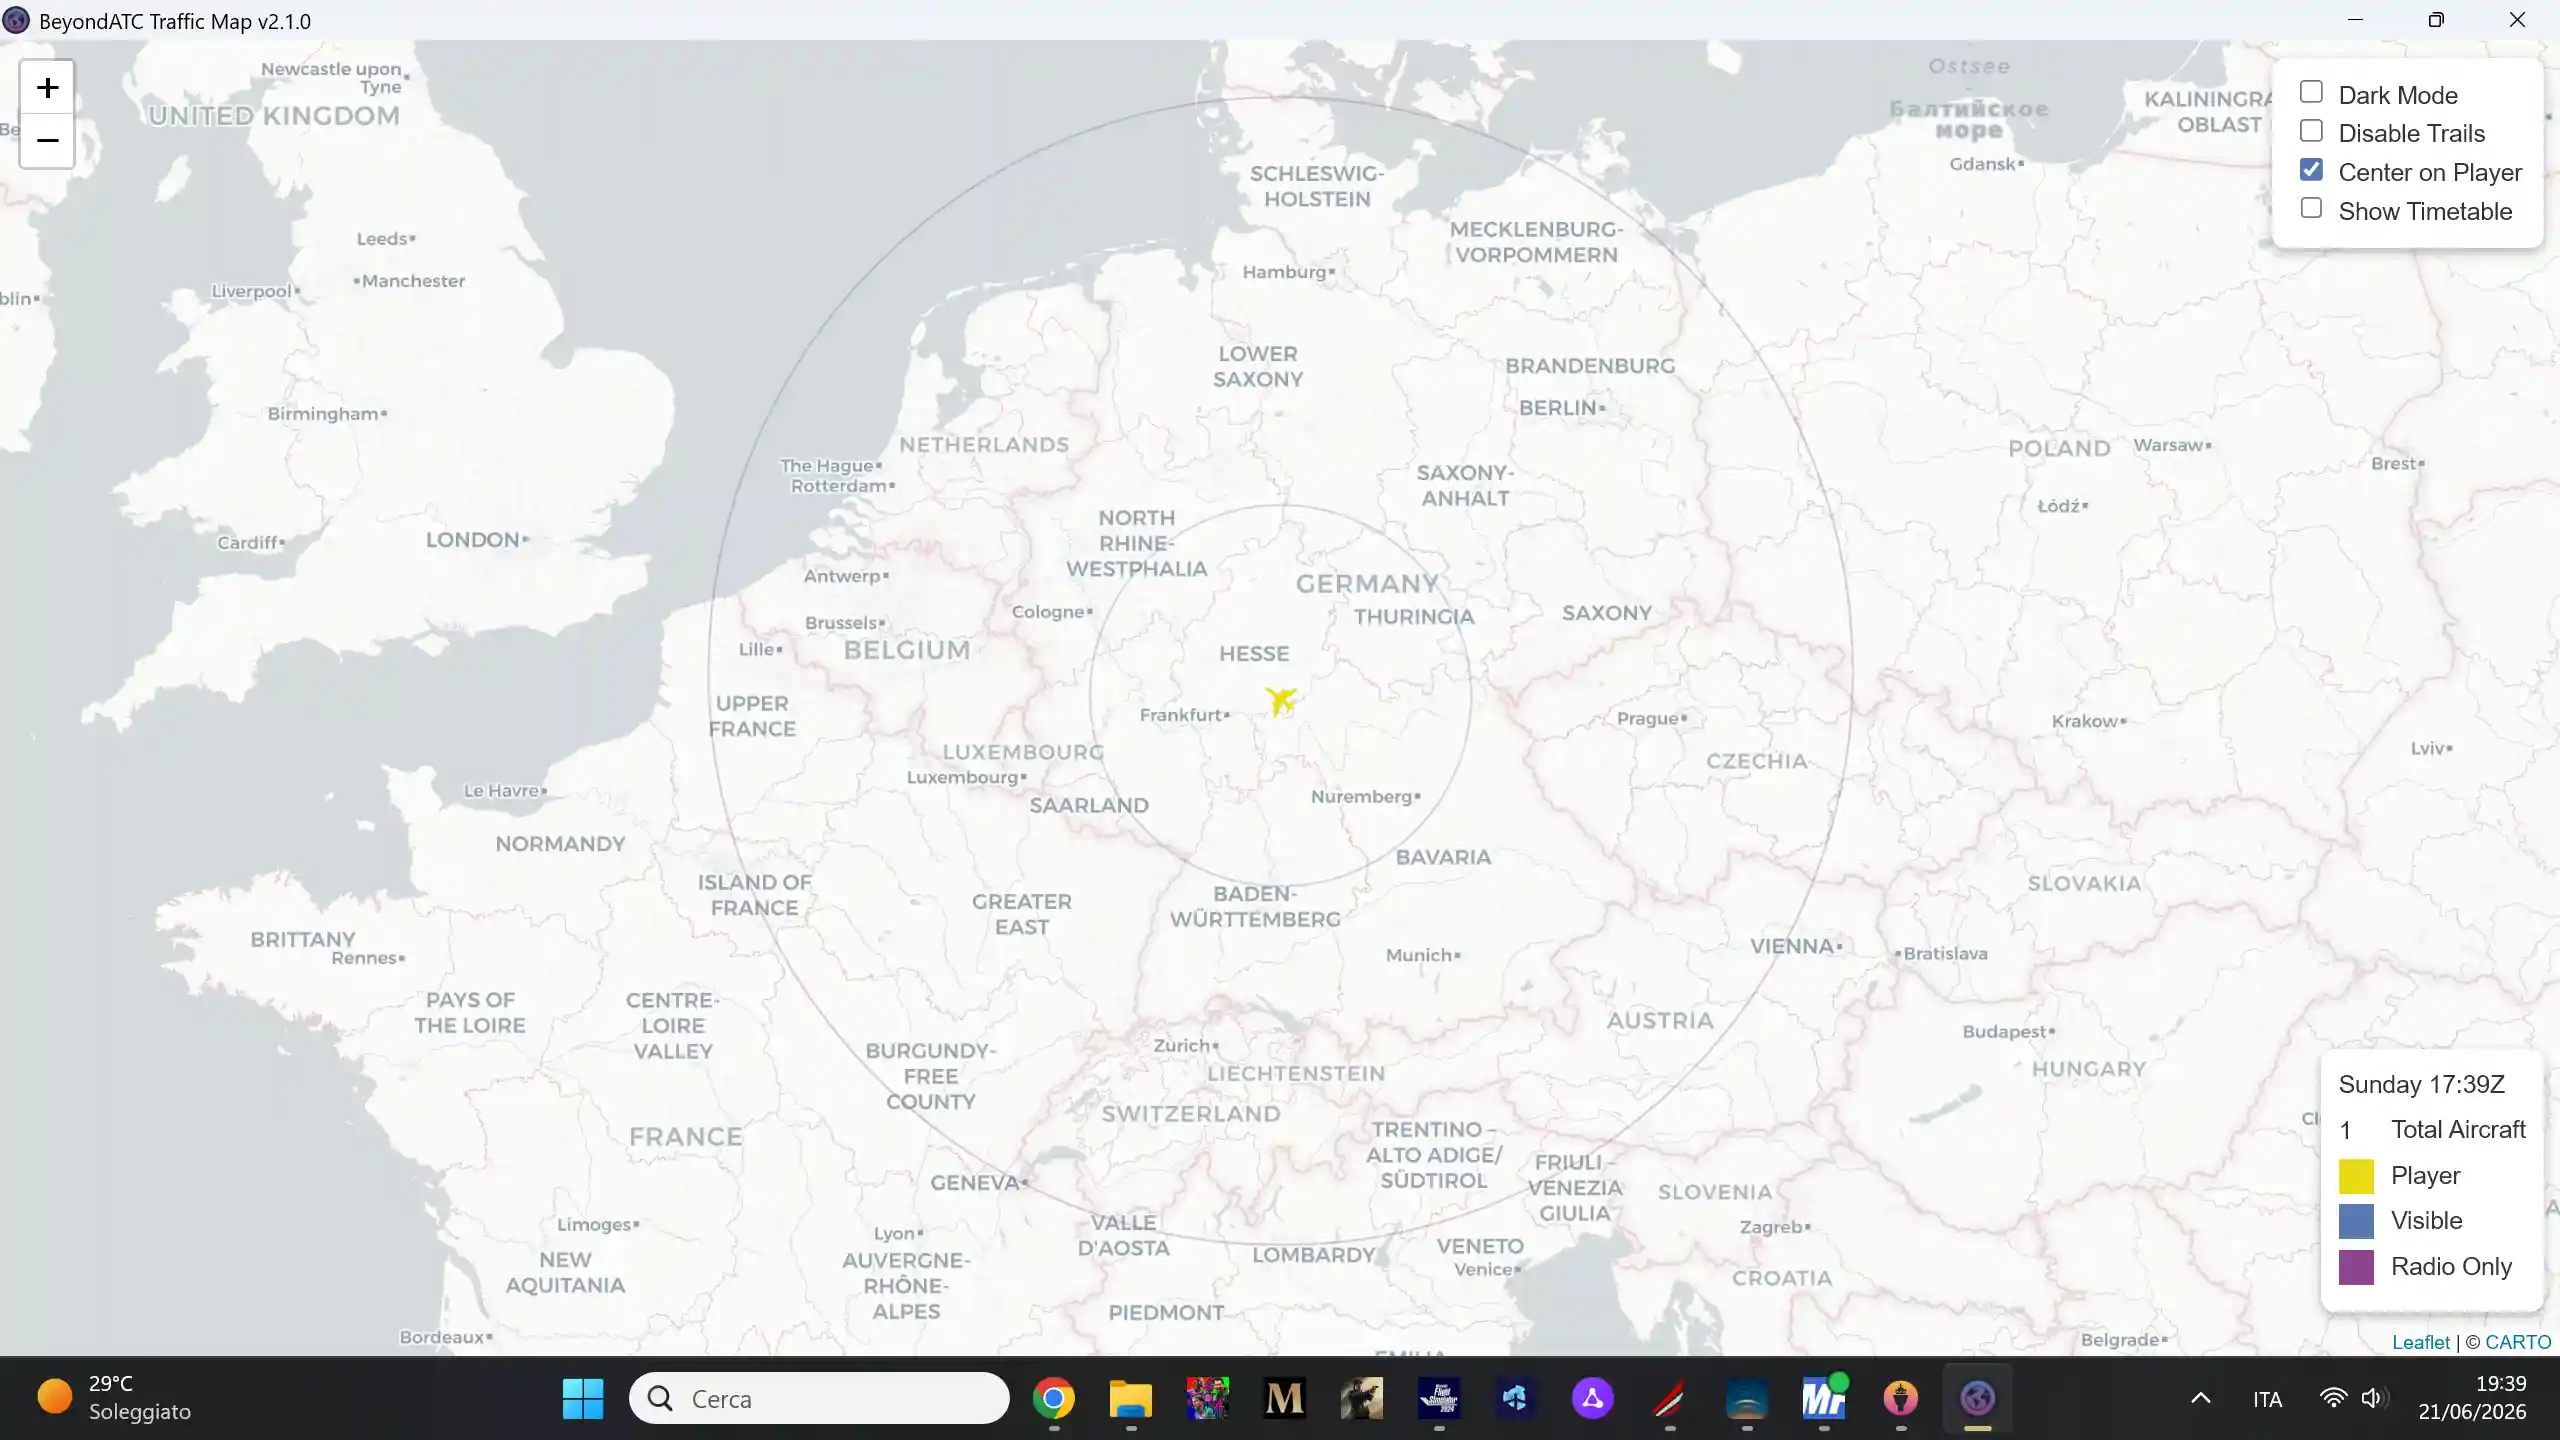Click the ITA language indicator

tap(2267, 1399)
